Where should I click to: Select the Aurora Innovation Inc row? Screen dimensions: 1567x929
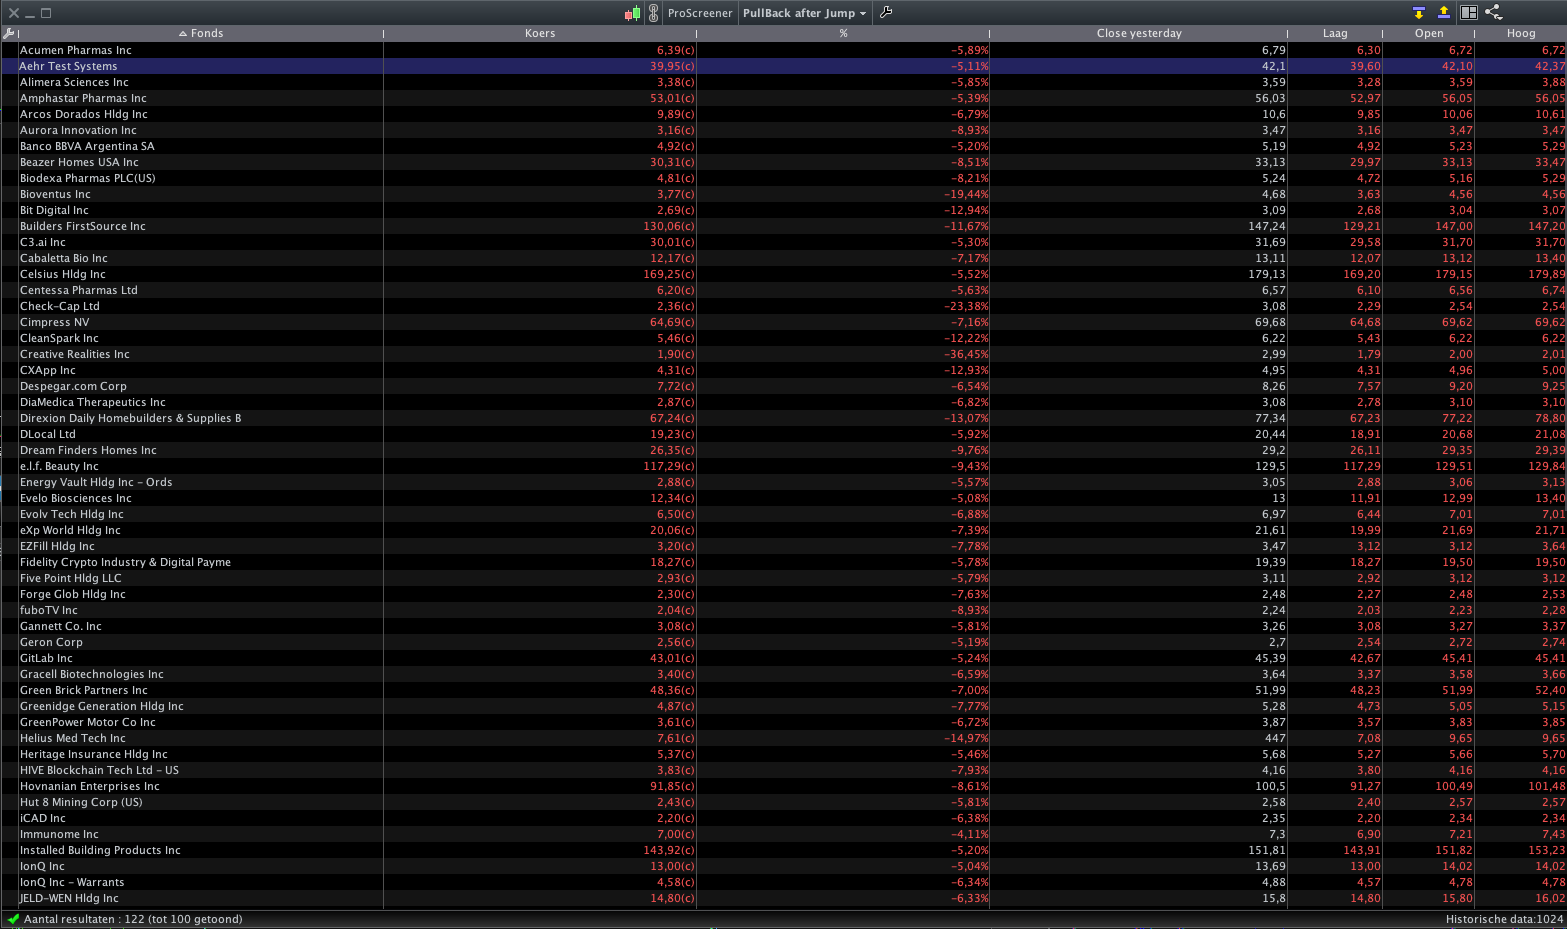tap(783, 130)
